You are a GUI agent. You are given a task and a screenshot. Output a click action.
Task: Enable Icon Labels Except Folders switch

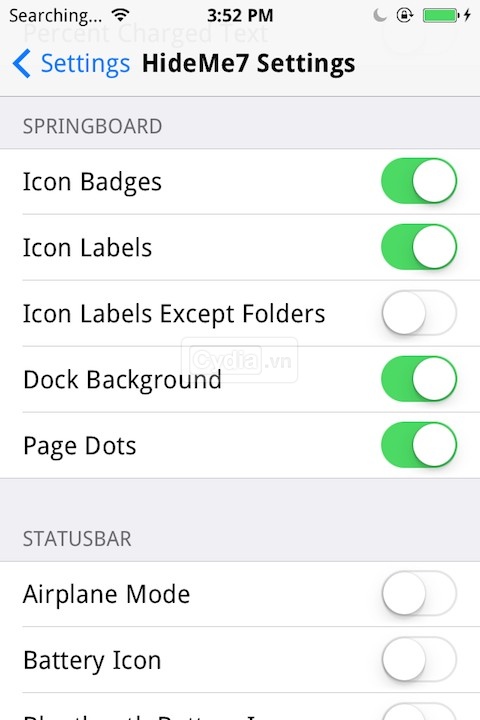click(x=419, y=313)
